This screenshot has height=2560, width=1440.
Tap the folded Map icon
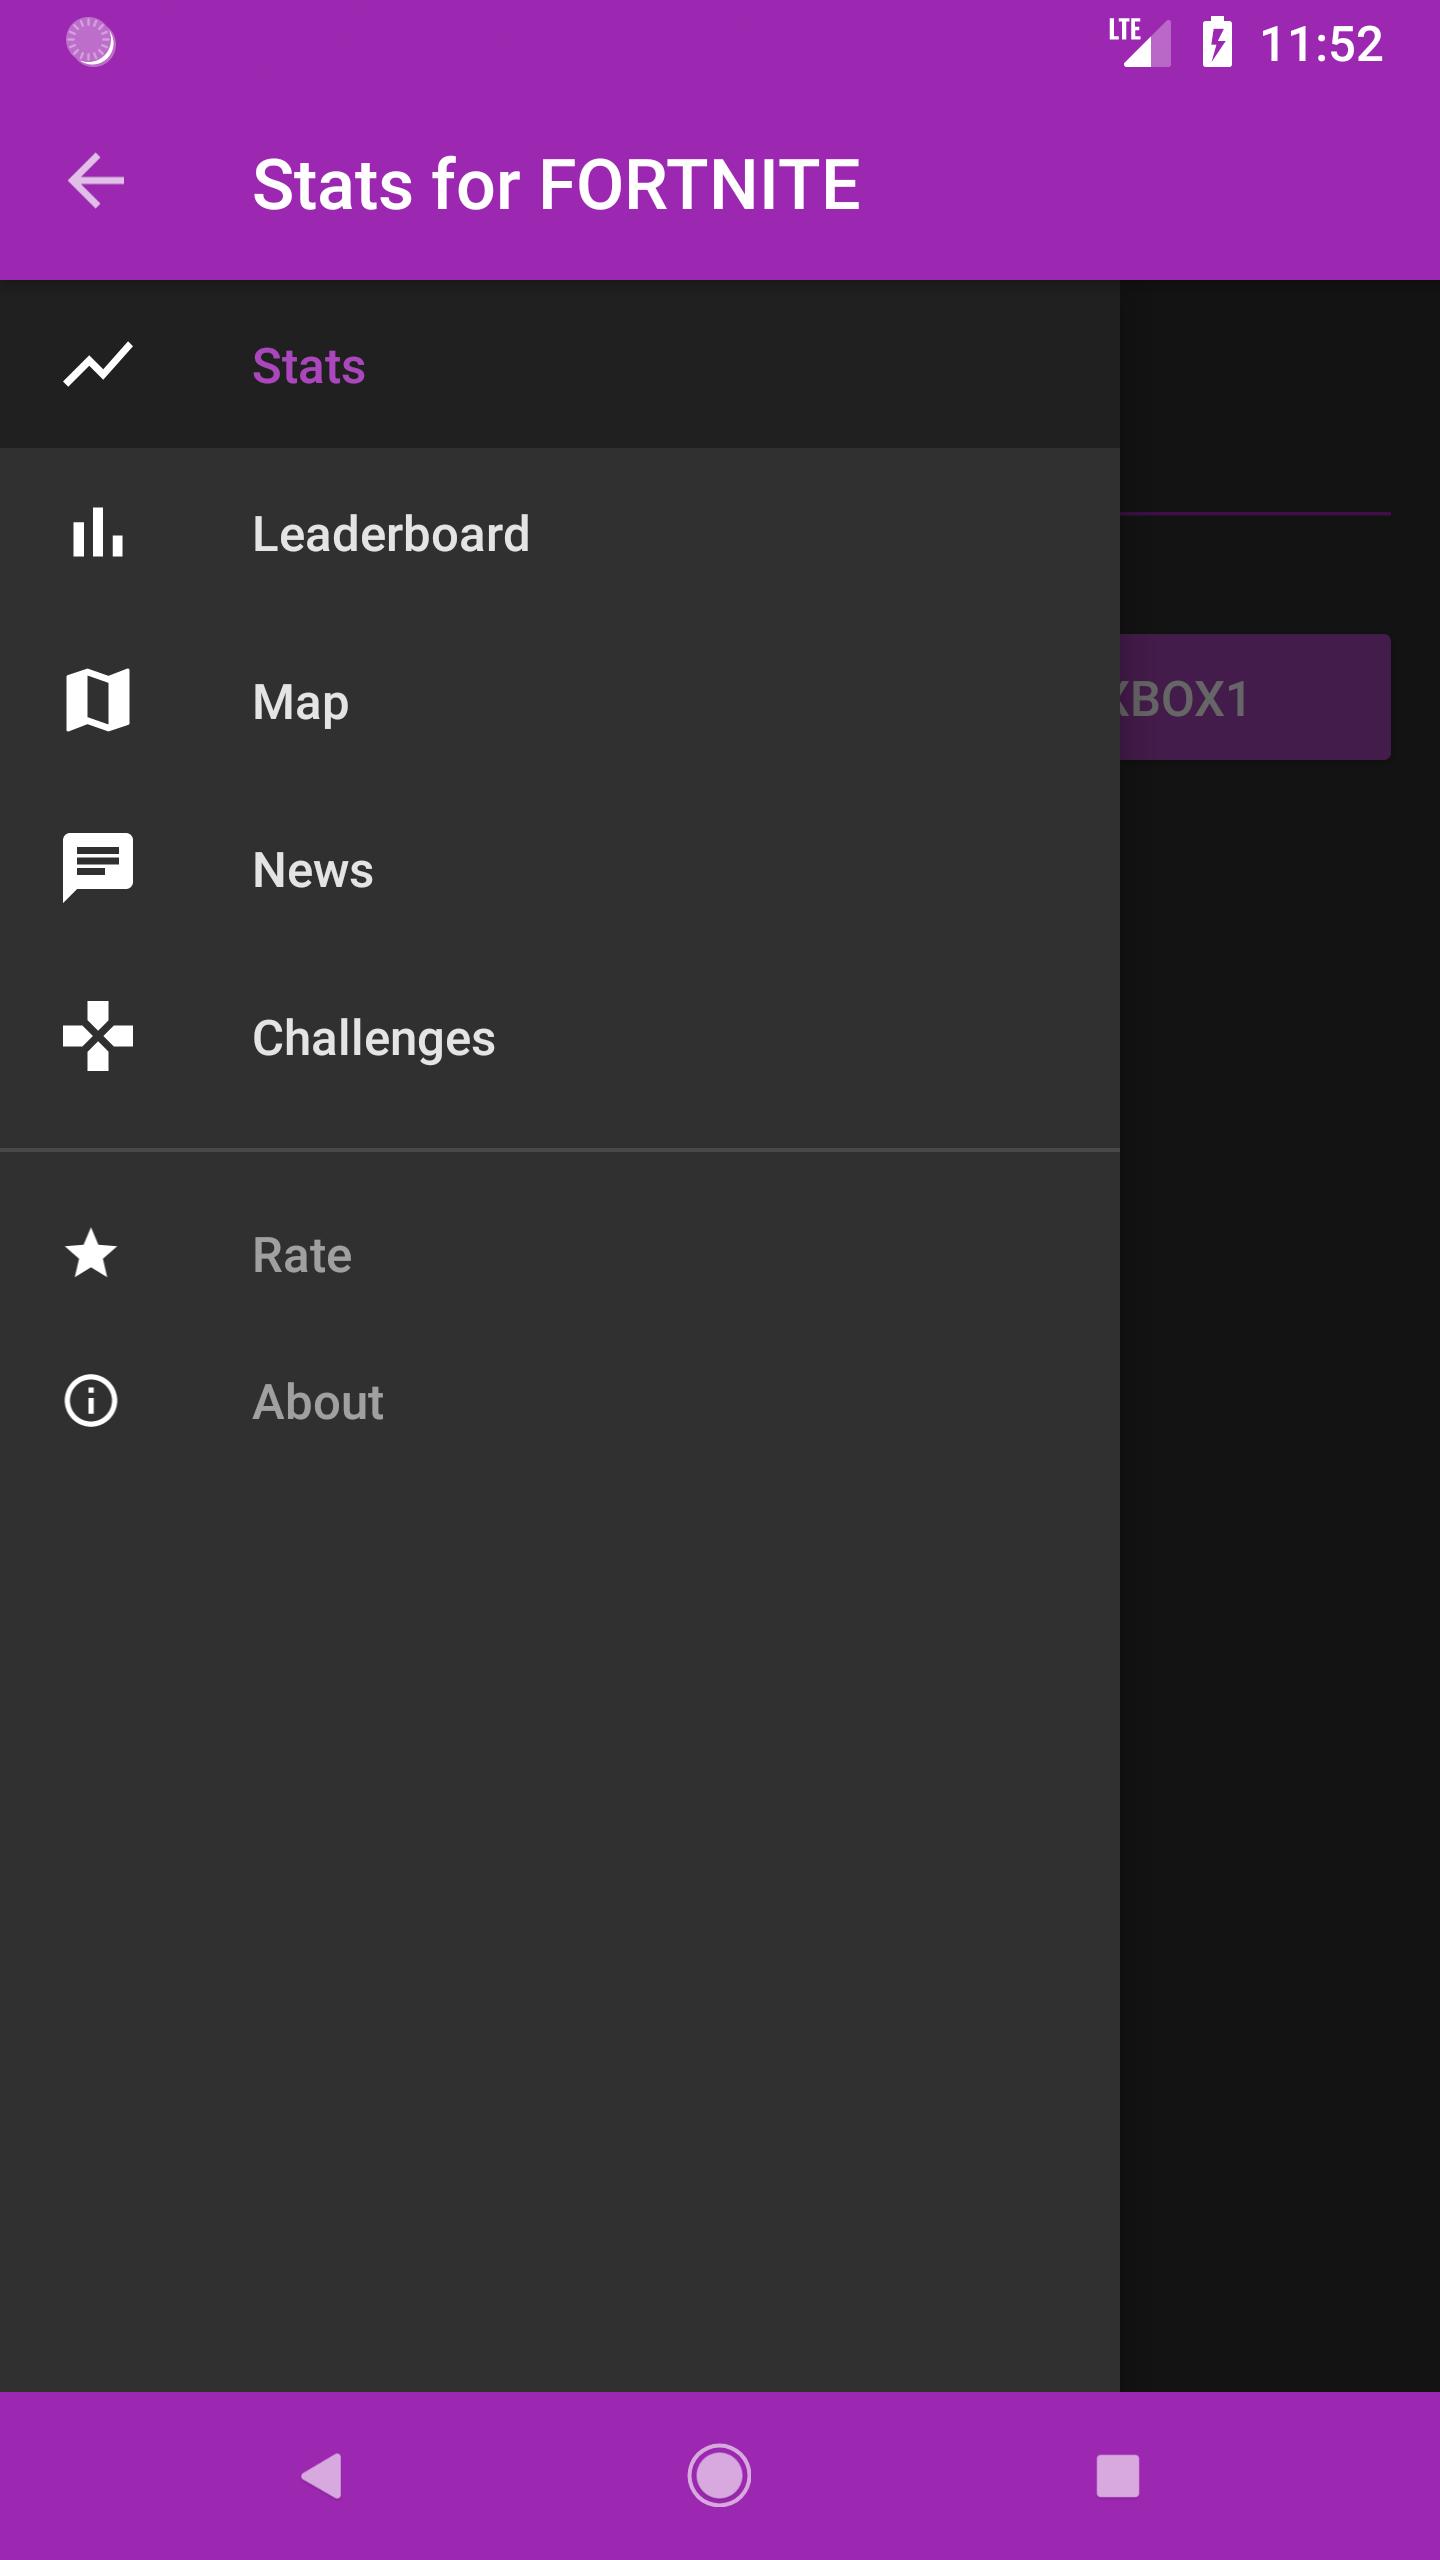click(x=97, y=700)
